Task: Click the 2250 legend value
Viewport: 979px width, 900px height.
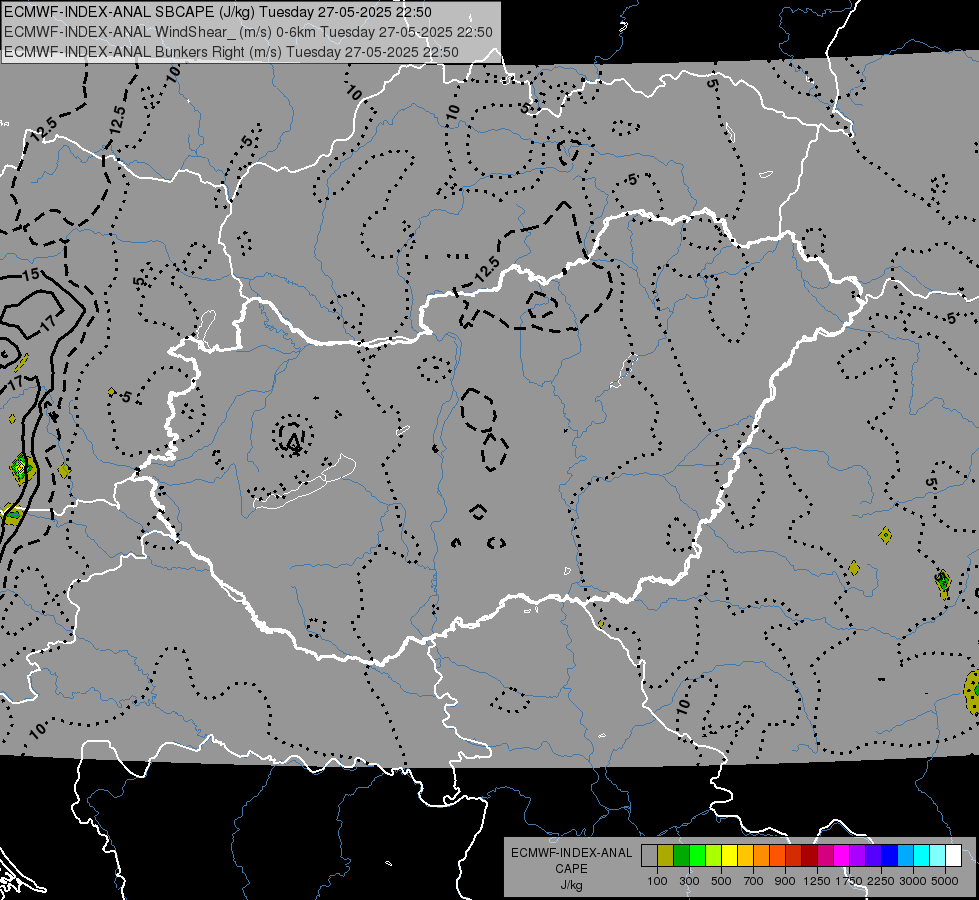Action: coord(881,881)
